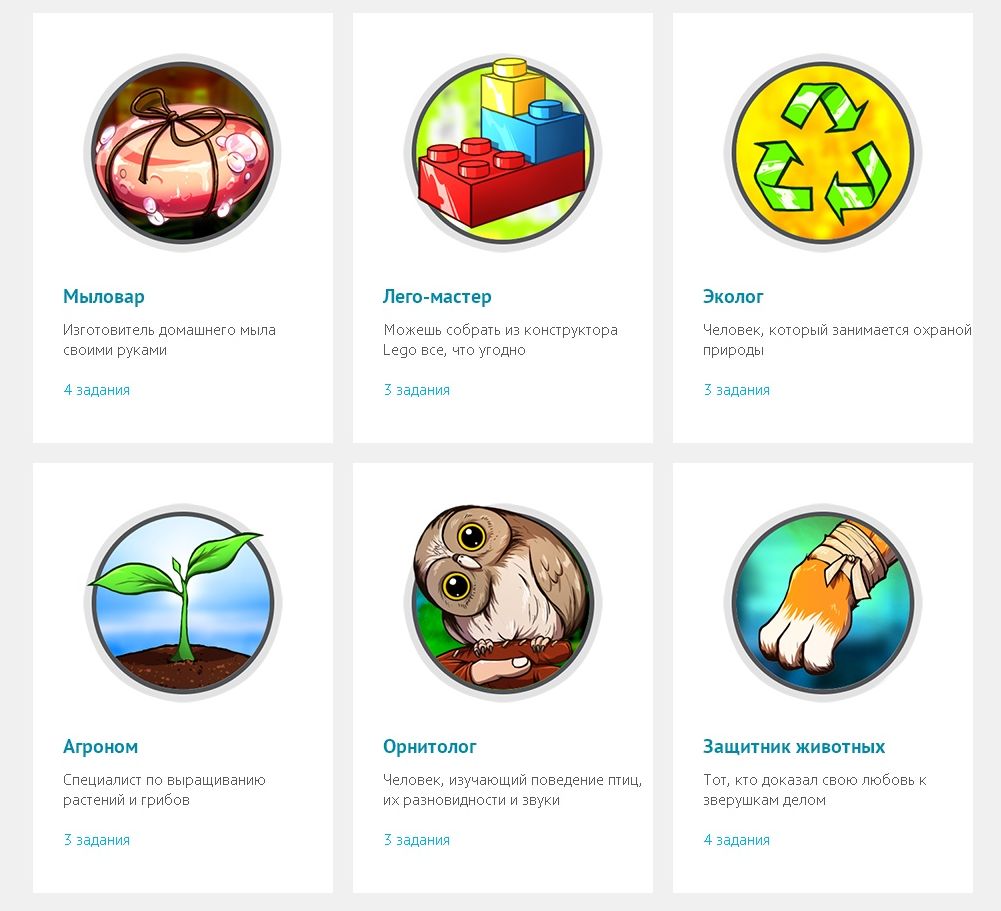Show the 3 задания link under Агроном
The height and width of the screenshot is (911, 1001).
click(96, 839)
